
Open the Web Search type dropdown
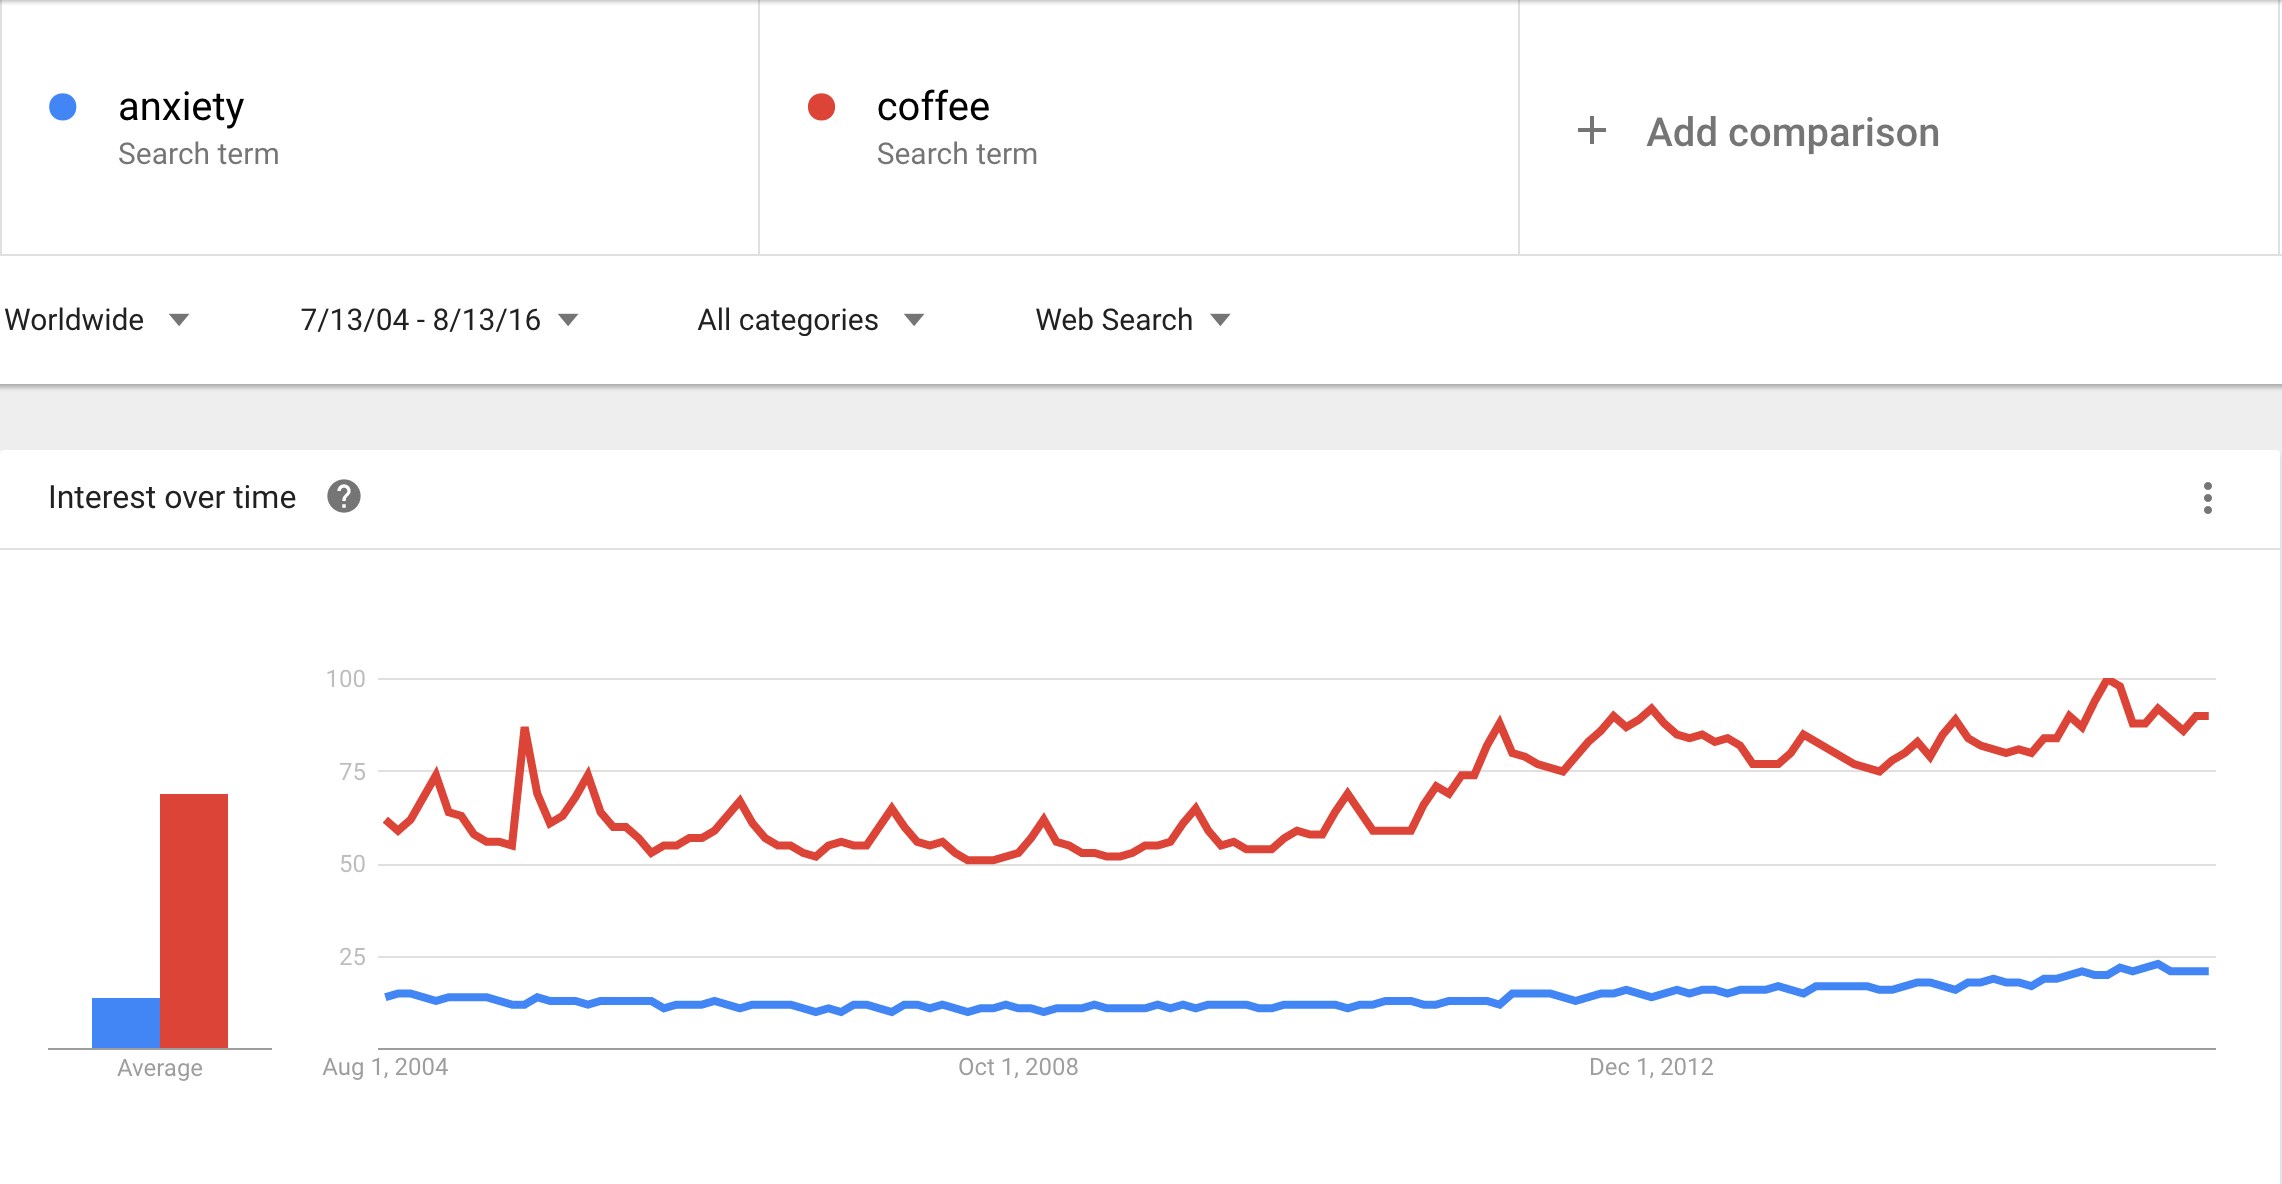(x=1132, y=320)
